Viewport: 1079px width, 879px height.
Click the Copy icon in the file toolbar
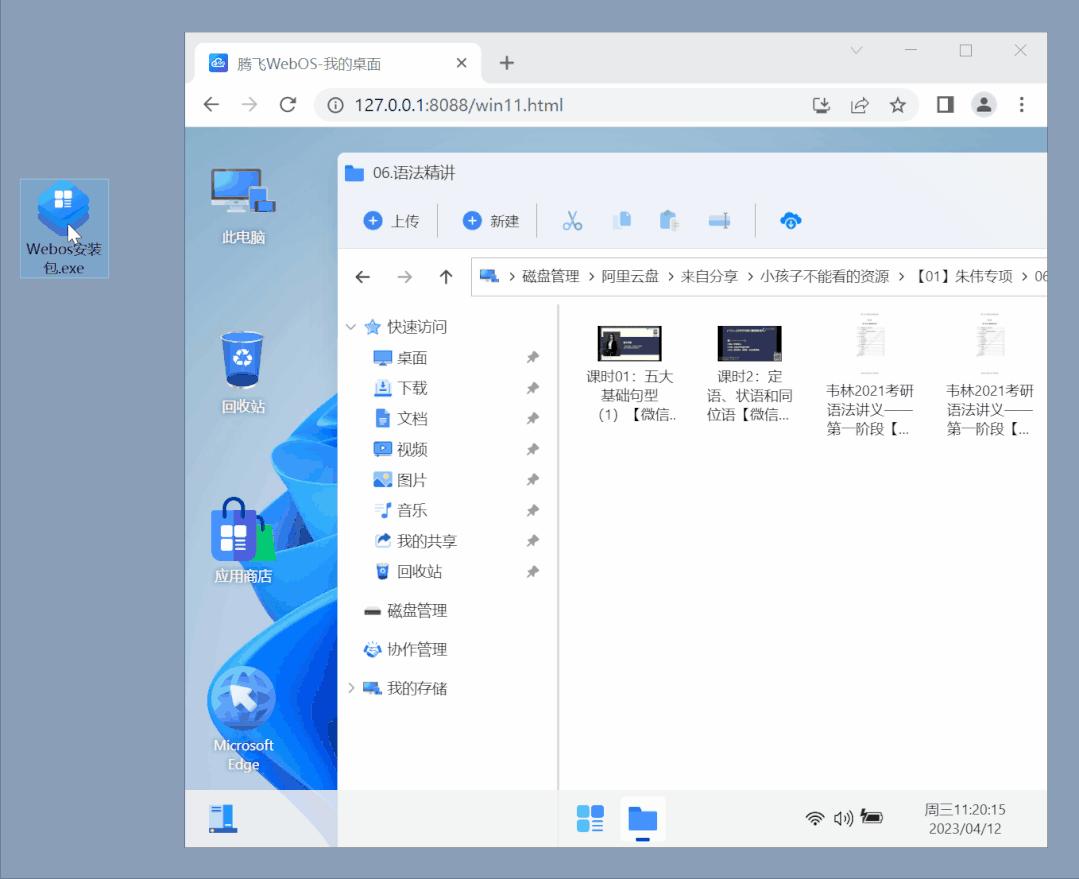[x=621, y=220]
